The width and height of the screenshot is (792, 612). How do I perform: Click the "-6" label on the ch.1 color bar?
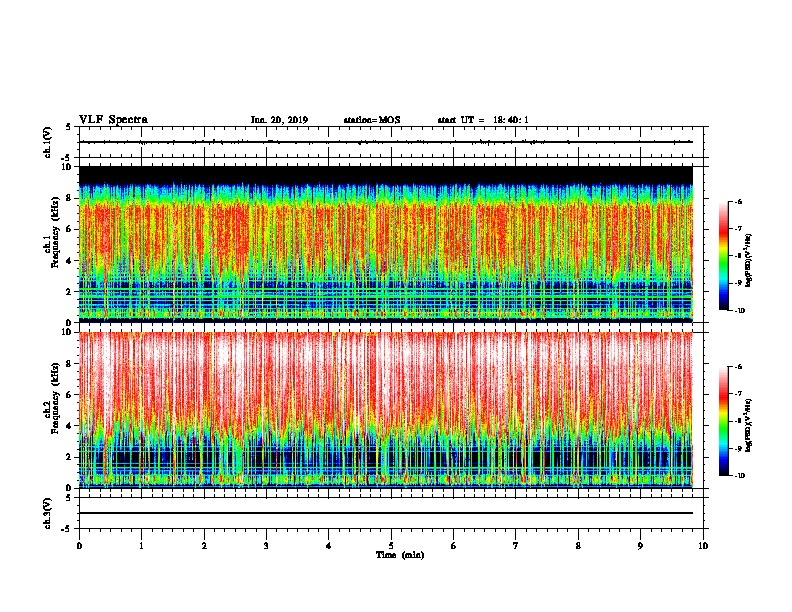click(x=739, y=202)
